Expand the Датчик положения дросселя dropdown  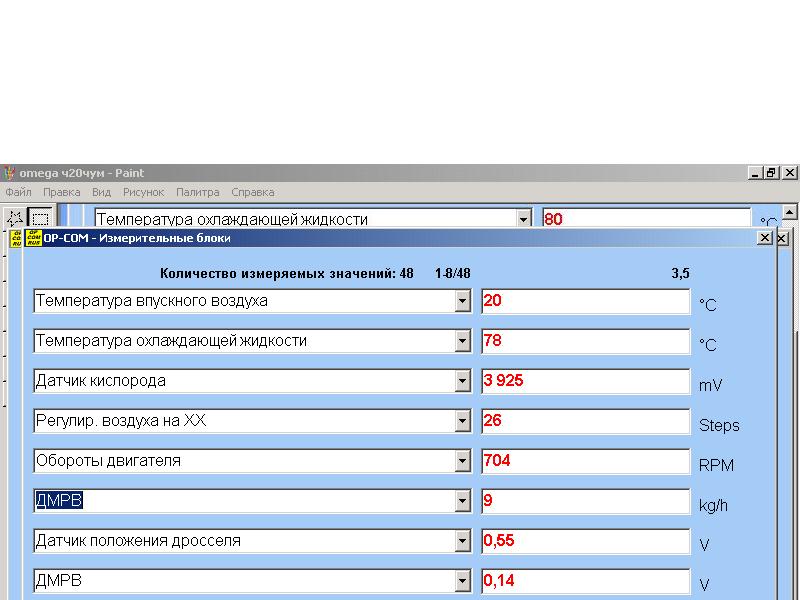click(x=462, y=541)
